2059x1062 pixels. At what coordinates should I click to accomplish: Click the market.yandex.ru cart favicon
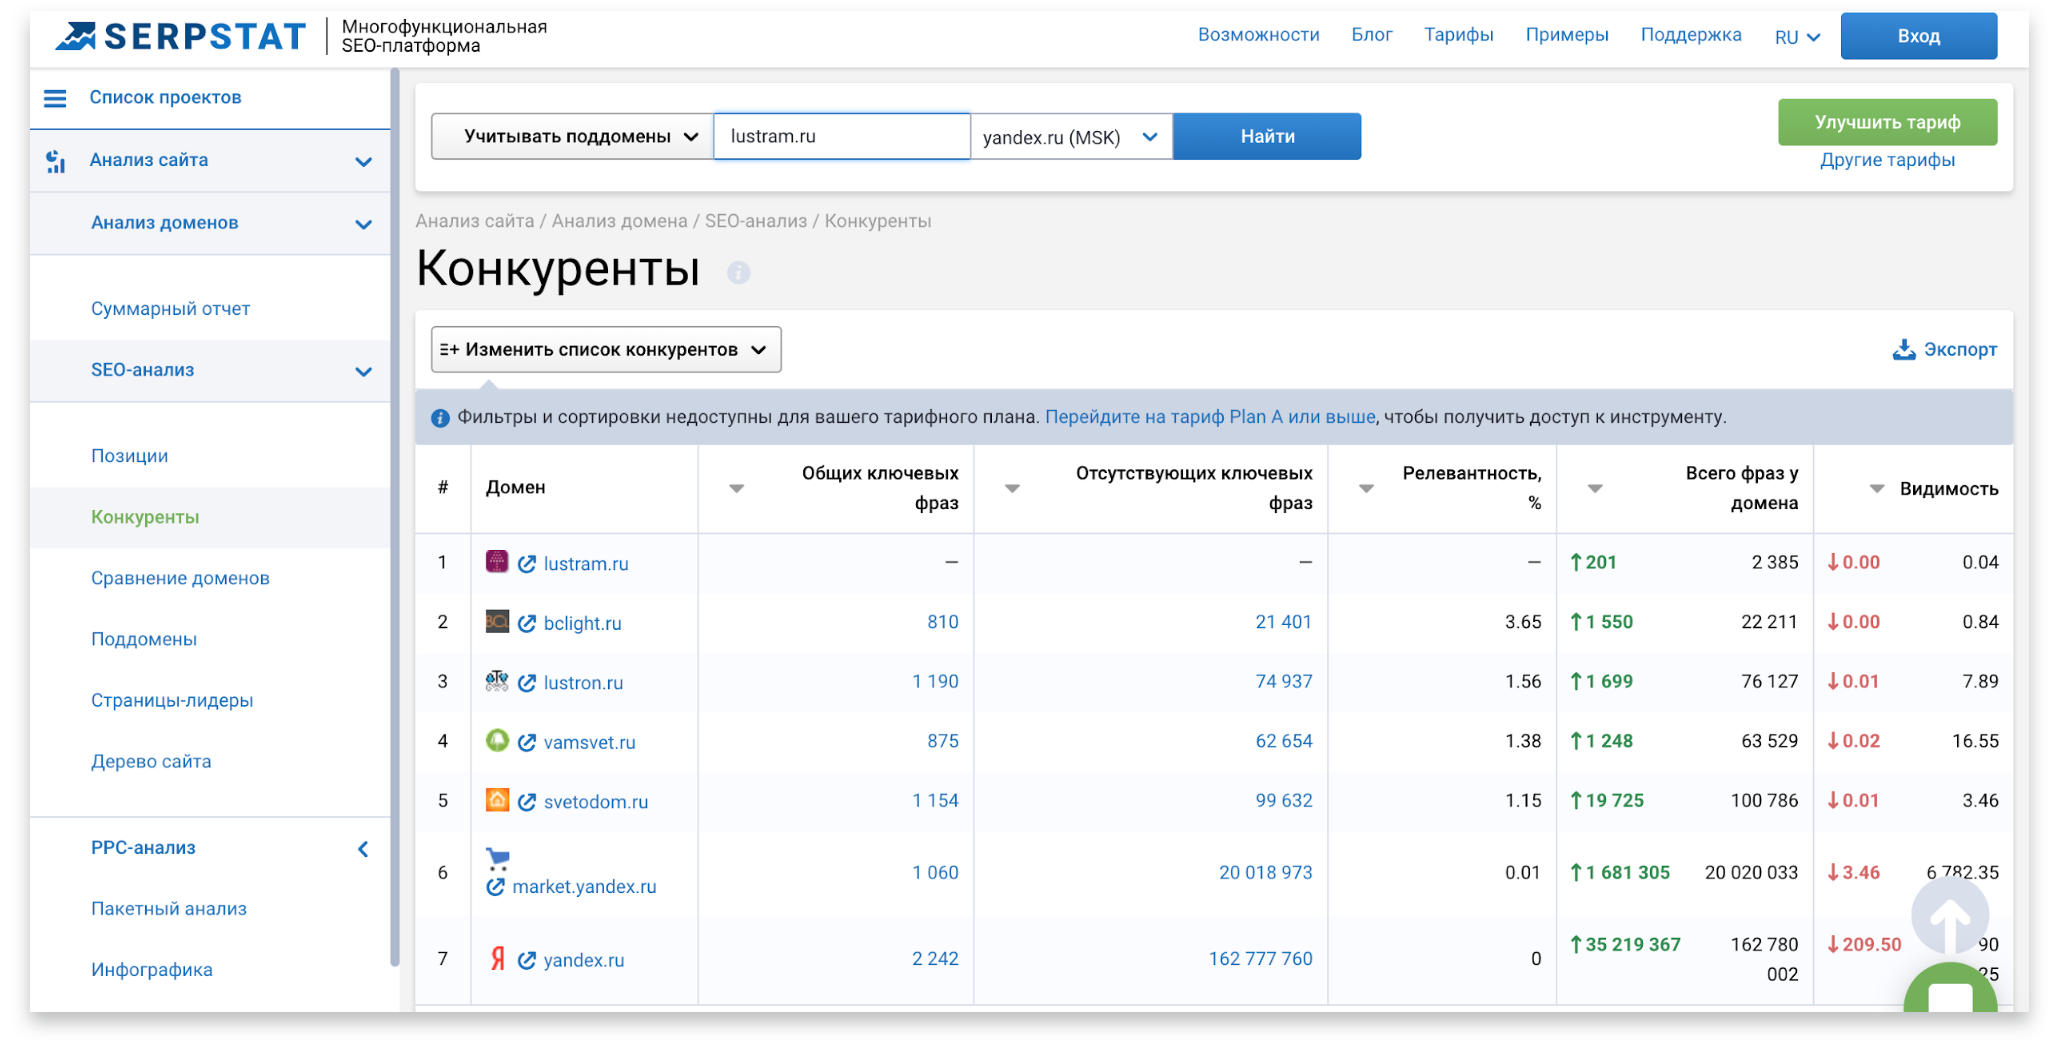pos(498,859)
